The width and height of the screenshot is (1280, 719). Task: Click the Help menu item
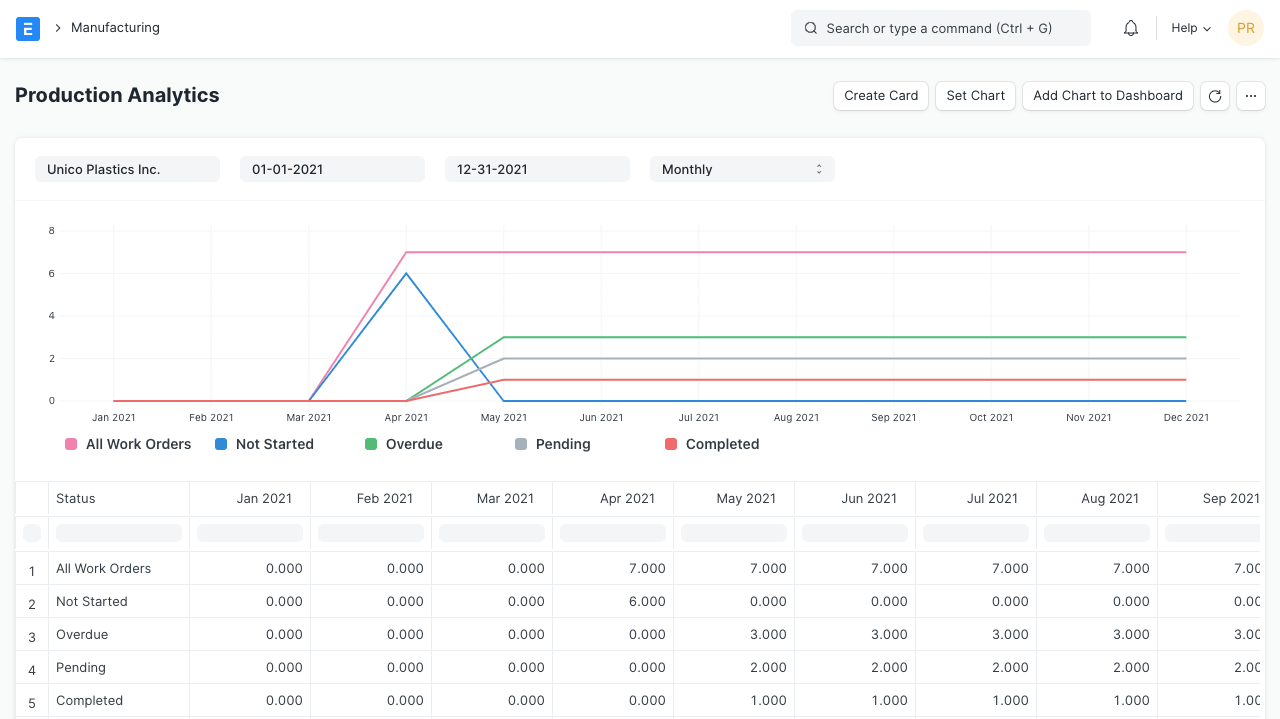pyautogui.click(x=1184, y=28)
